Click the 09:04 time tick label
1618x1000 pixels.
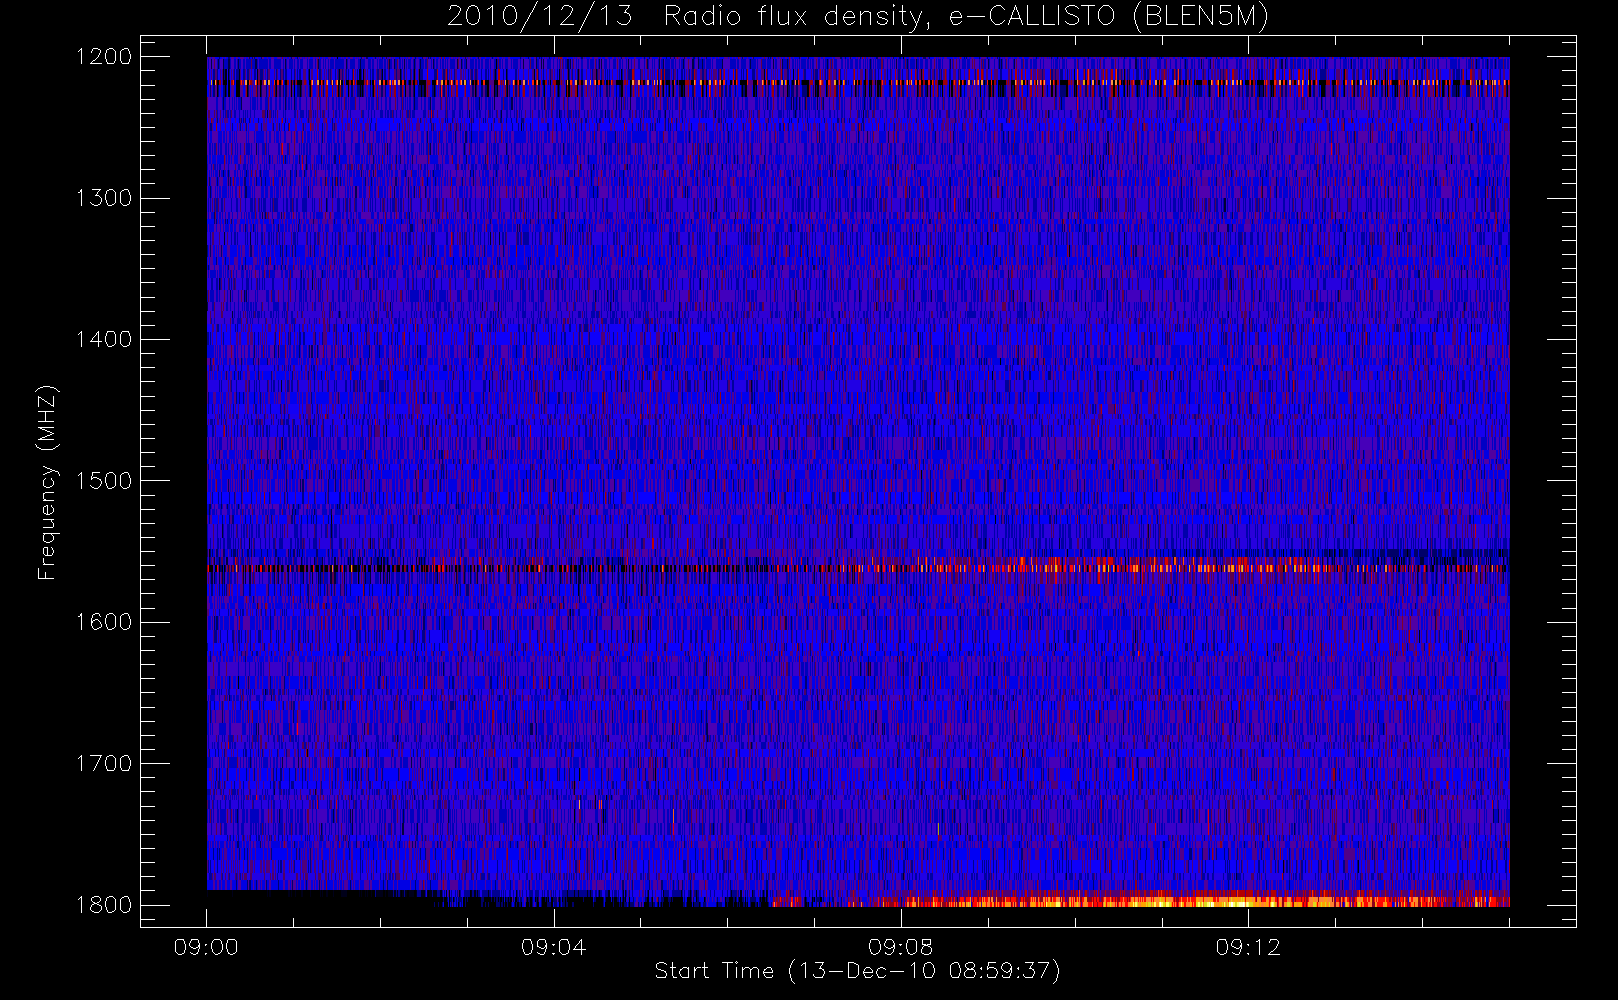click(553, 947)
